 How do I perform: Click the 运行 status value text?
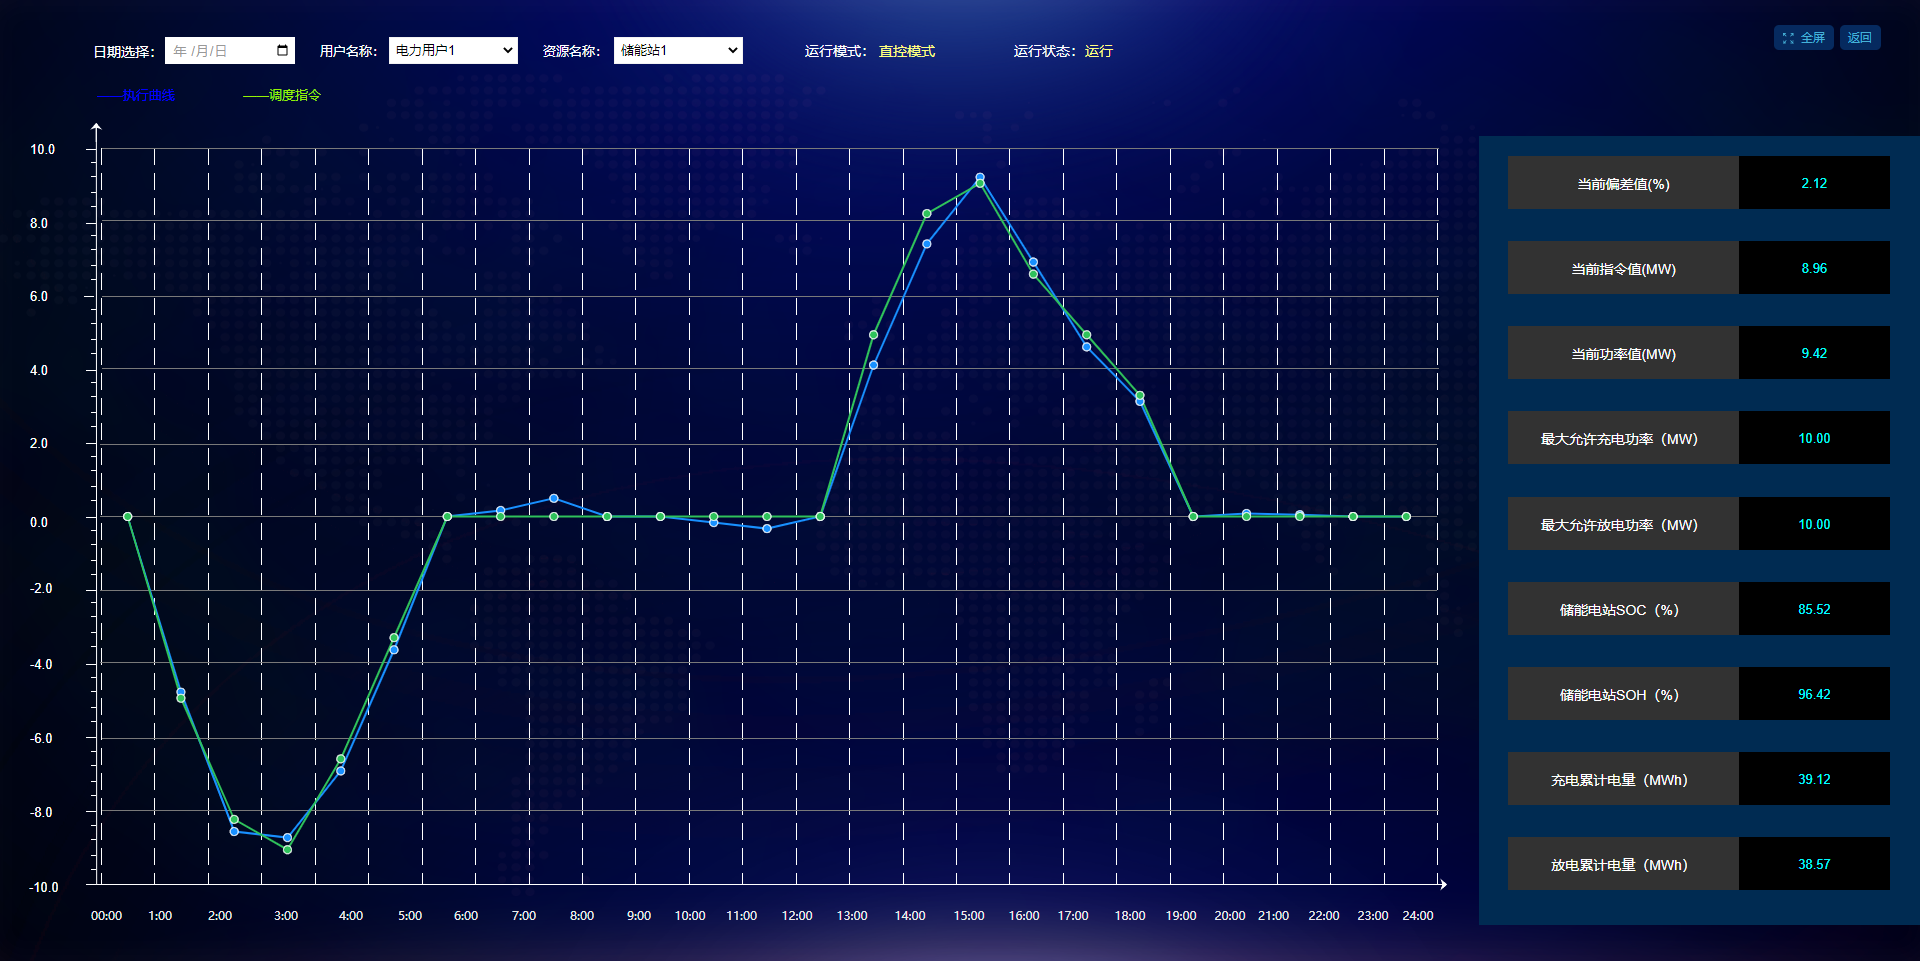[x=1098, y=52]
